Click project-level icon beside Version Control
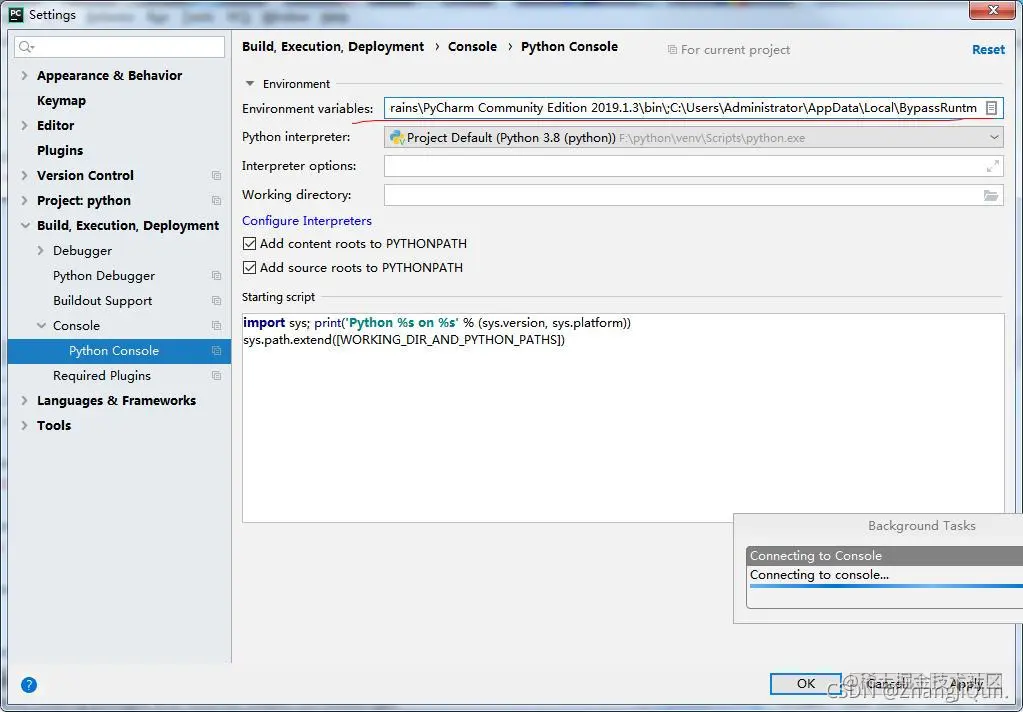 click(x=216, y=176)
